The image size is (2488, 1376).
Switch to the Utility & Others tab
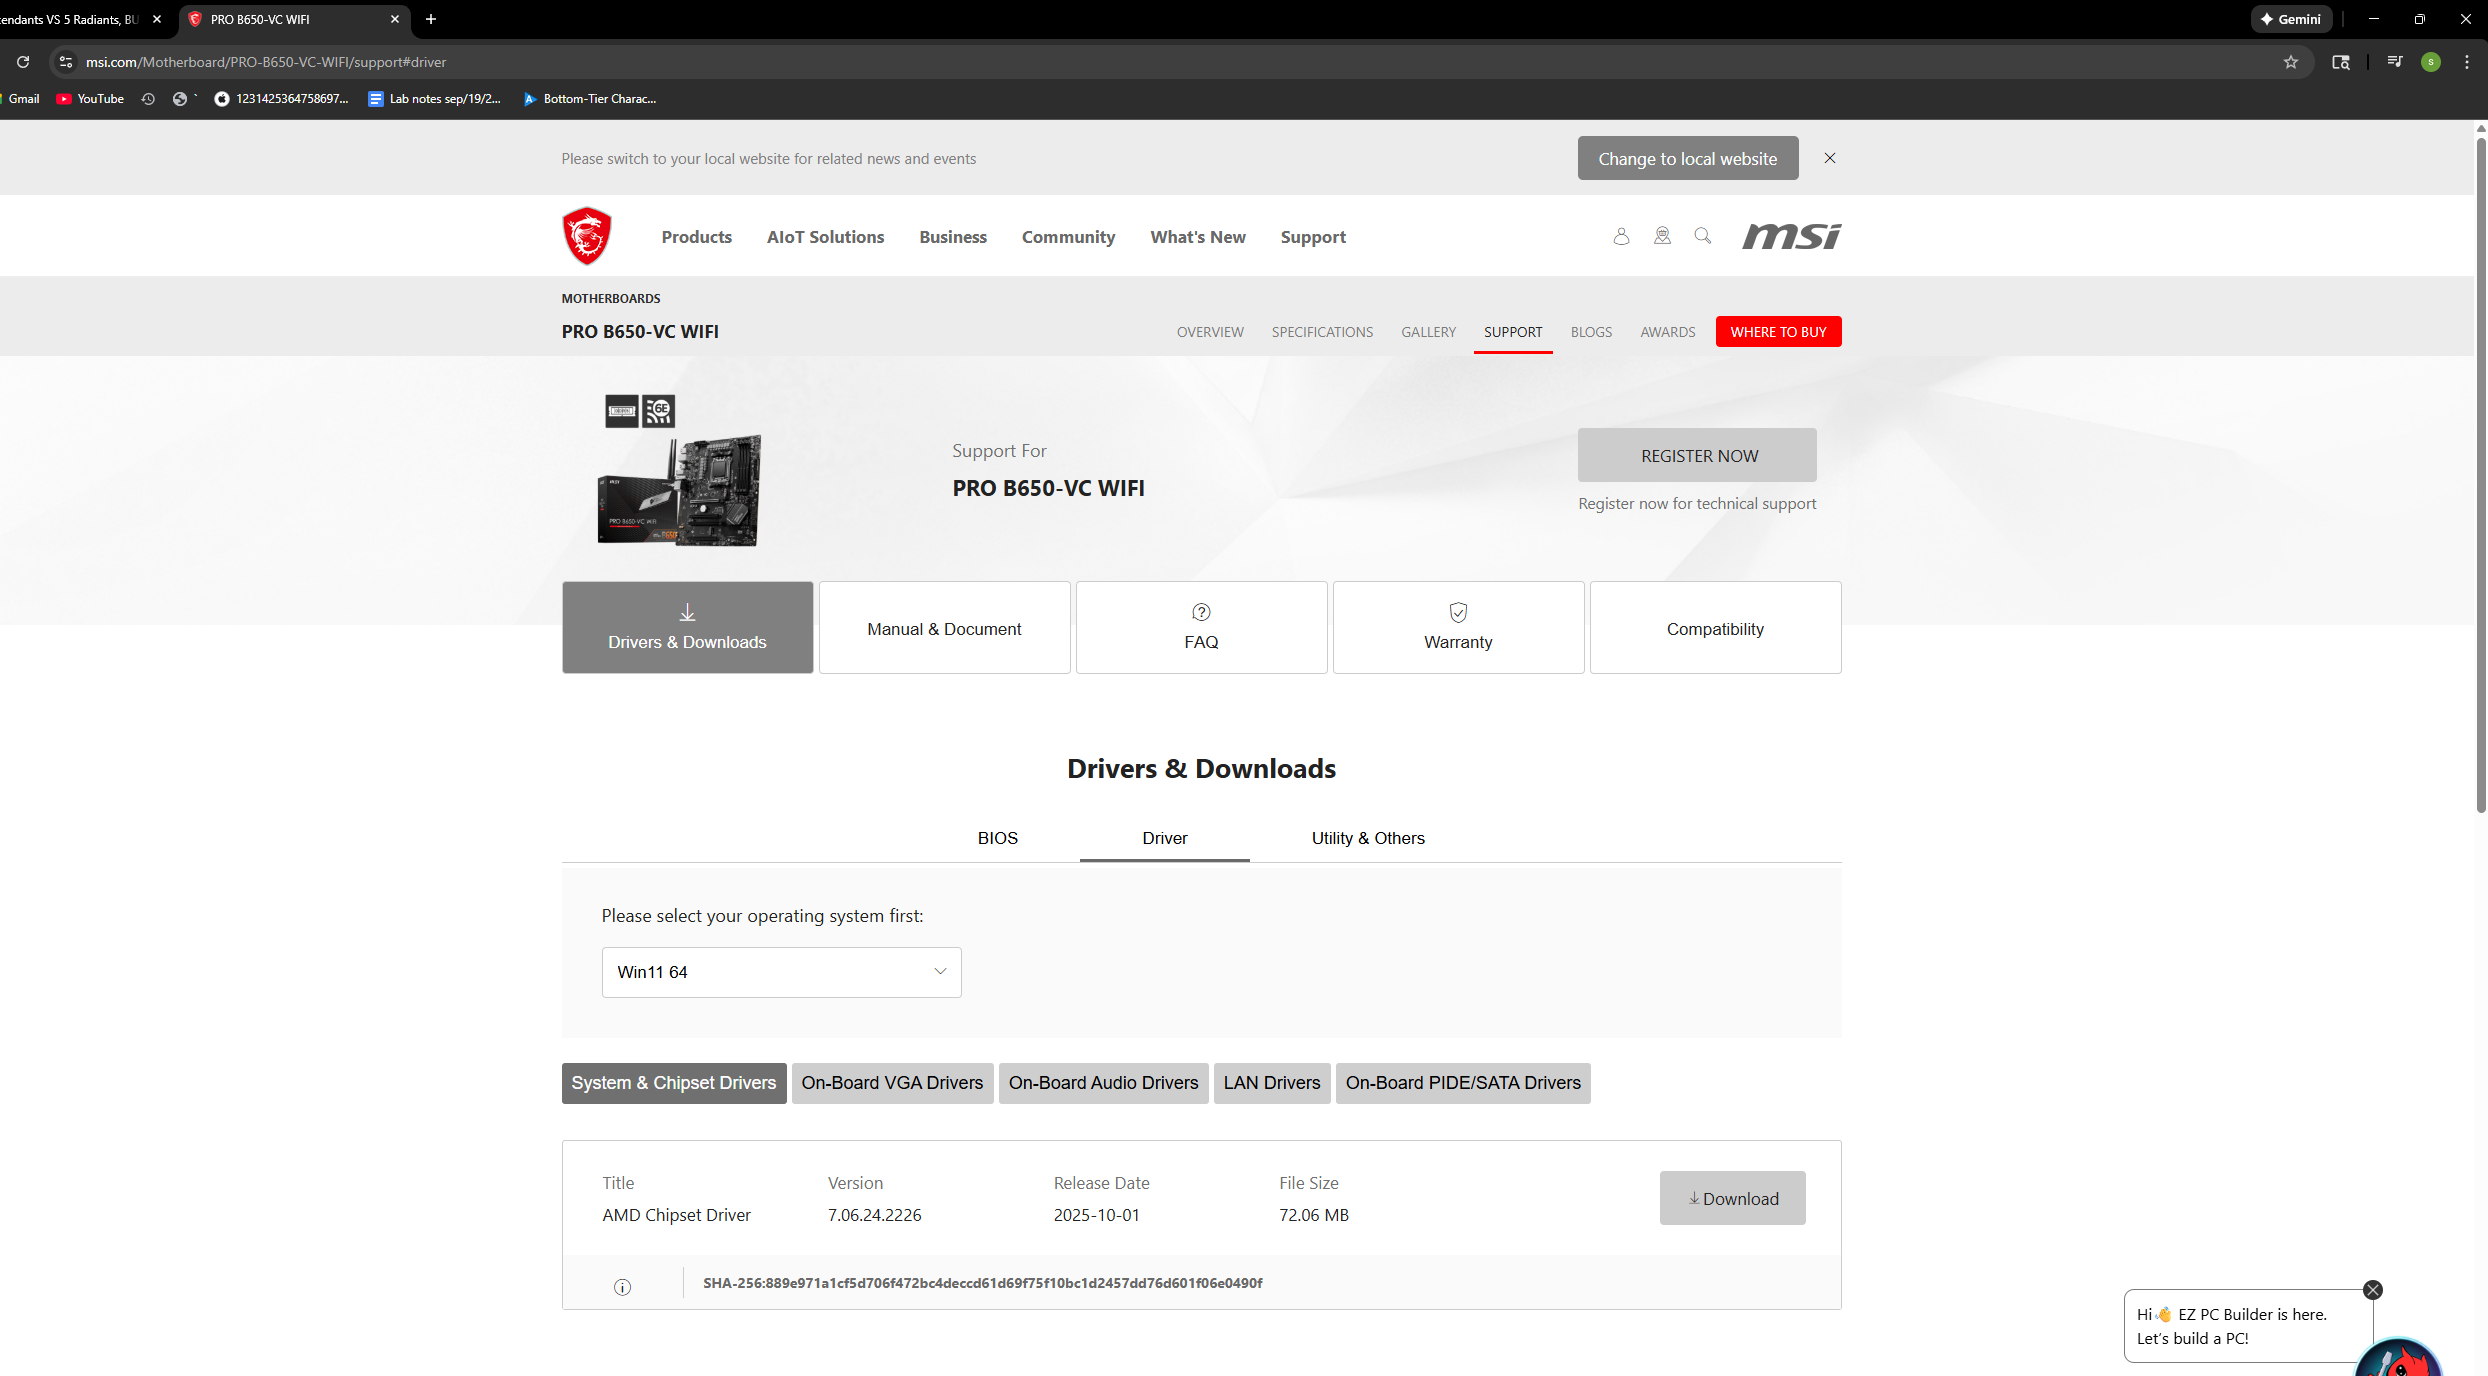(1367, 838)
